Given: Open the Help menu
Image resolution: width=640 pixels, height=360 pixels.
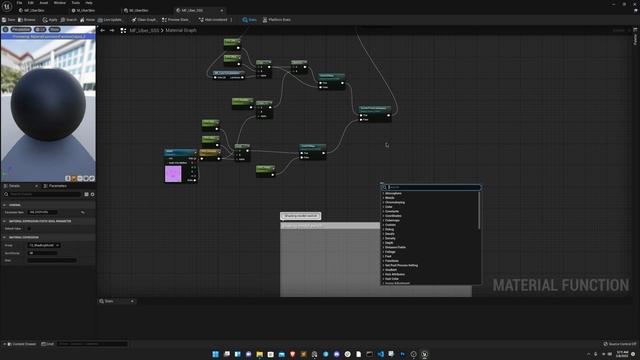Looking at the screenshot, I should click(x=89, y=3).
